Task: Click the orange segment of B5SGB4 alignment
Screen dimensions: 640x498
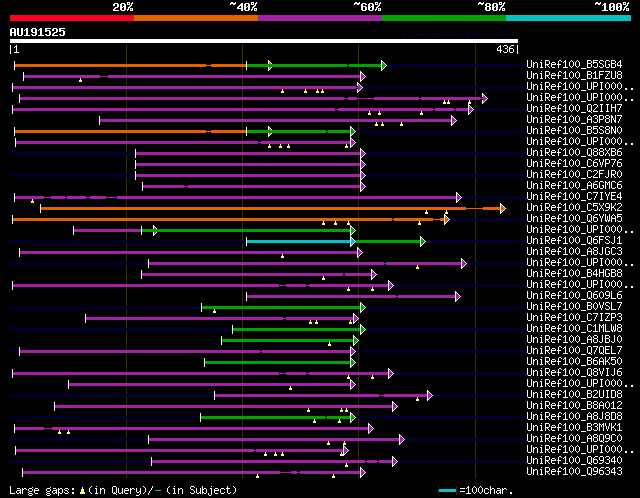Action: pos(130,65)
